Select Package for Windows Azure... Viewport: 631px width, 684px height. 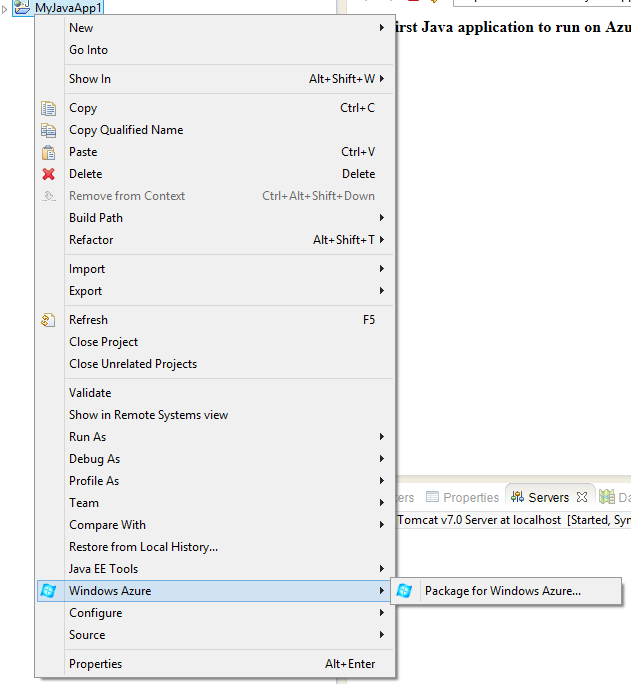tap(502, 591)
